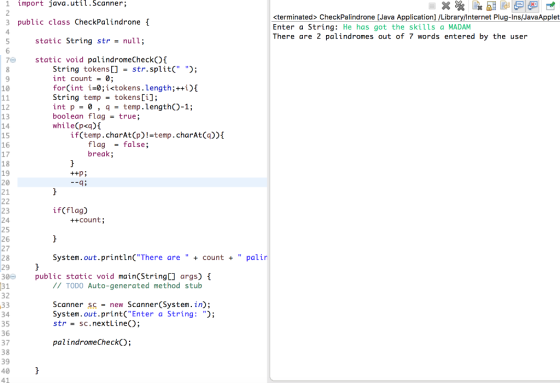The image size is (560, 383).
Task: Click the System.out.println "There are " line
Action: [160, 258]
